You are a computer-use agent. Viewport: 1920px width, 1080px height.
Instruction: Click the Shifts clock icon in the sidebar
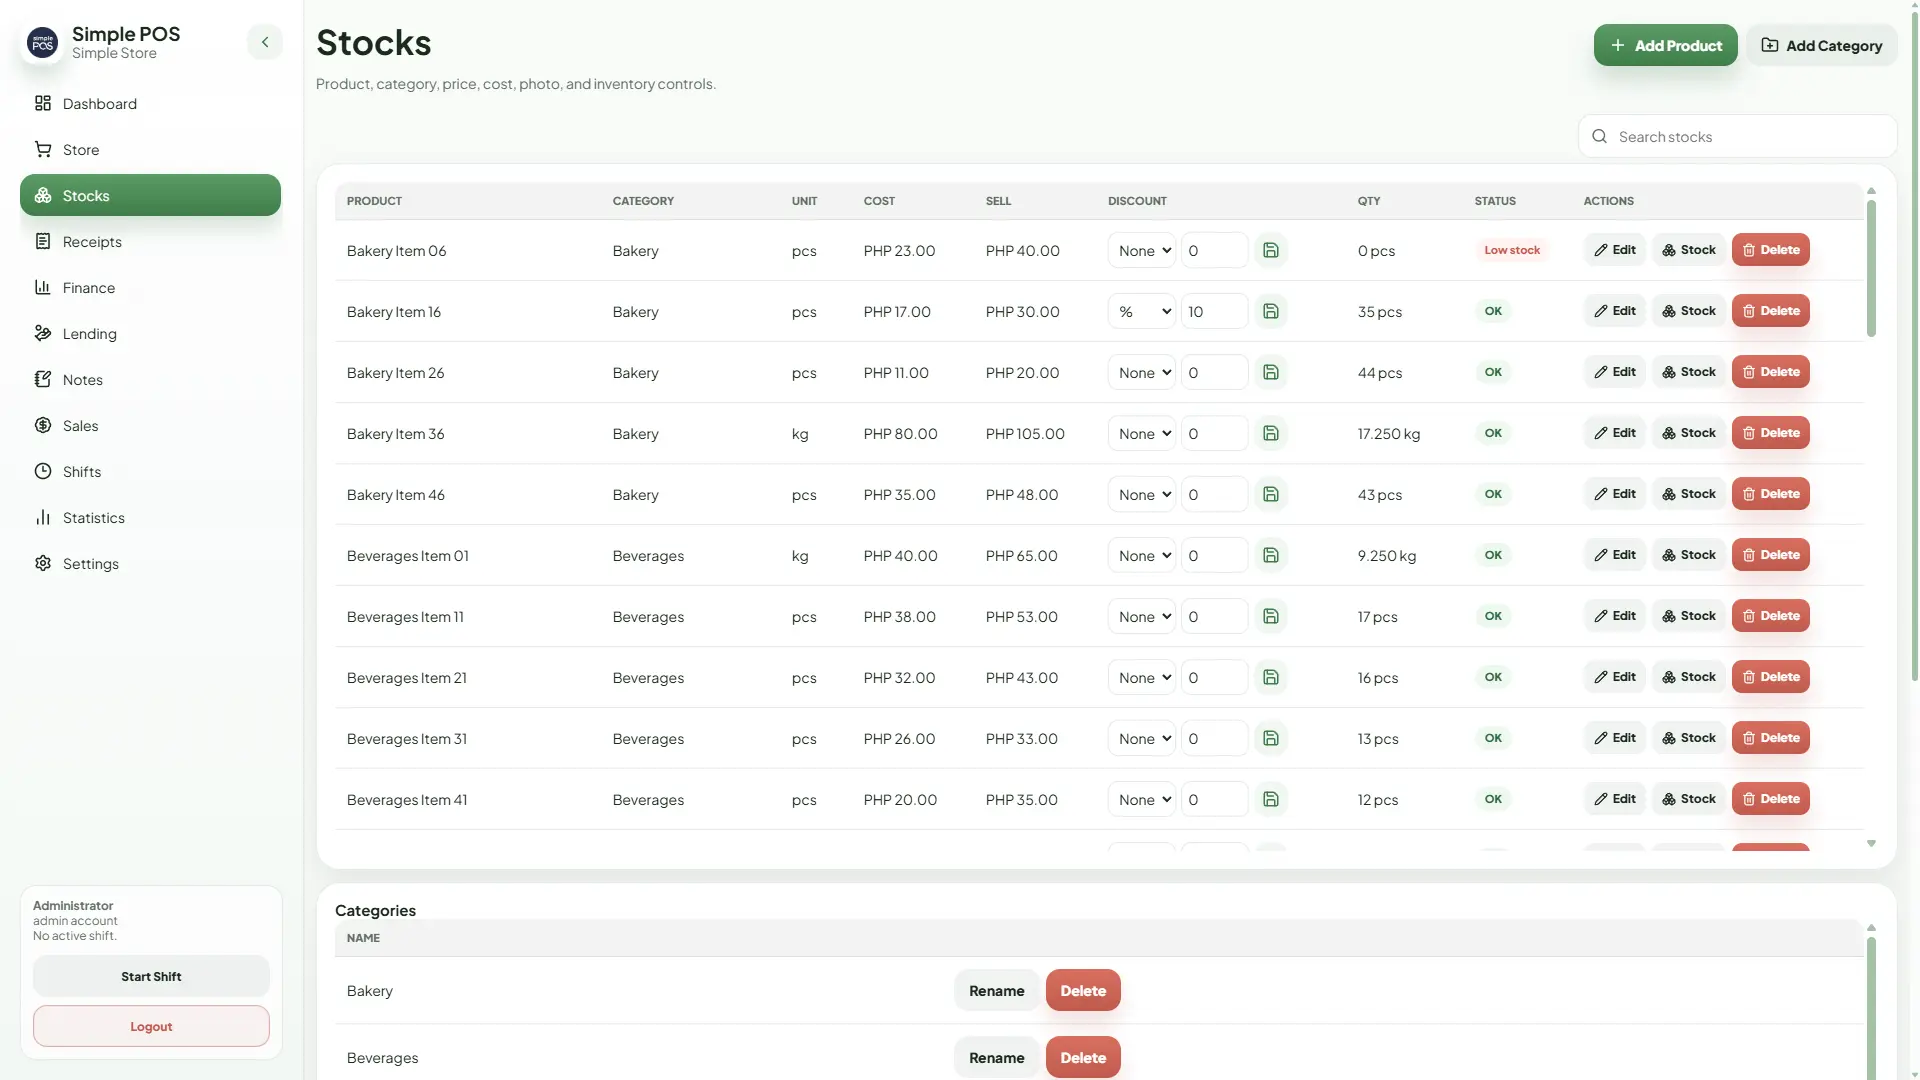(x=43, y=471)
